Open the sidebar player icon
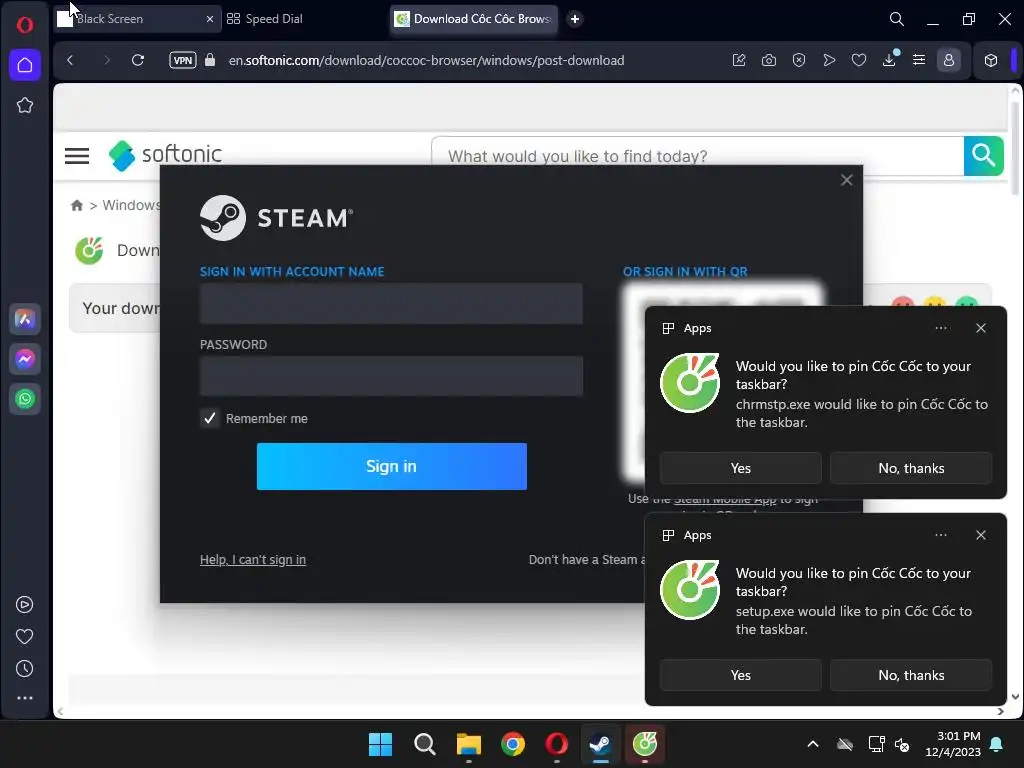Viewport: 1024px width, 768px height. point(25,605)
